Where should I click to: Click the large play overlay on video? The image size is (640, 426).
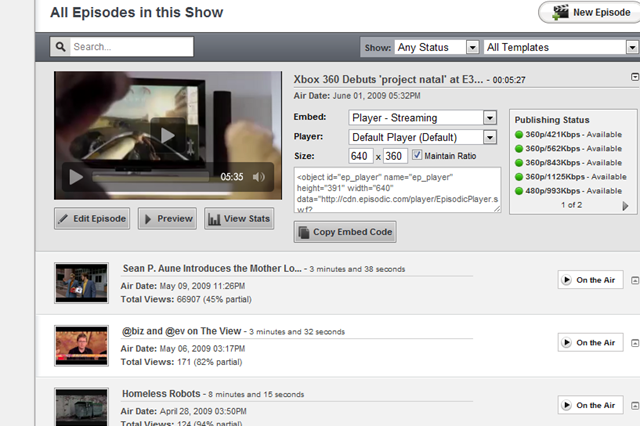coord(167,135)
